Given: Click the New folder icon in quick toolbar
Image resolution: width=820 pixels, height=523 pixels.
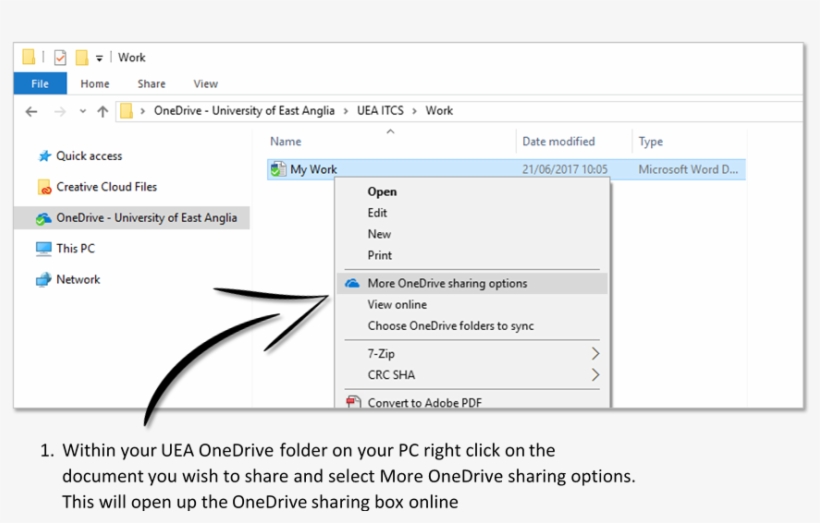Looking at the screenshot, I should pyautogui.click(x=82, y=57).
